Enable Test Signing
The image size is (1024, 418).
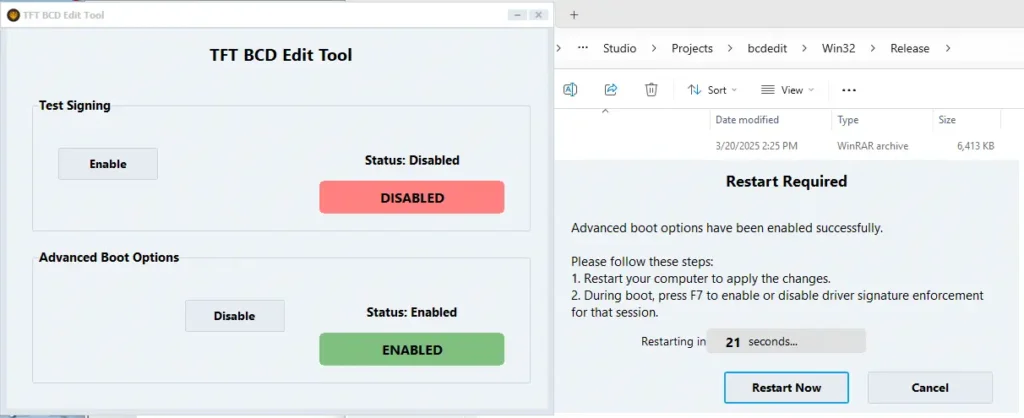pyautogui.click(x=108, y=164)
